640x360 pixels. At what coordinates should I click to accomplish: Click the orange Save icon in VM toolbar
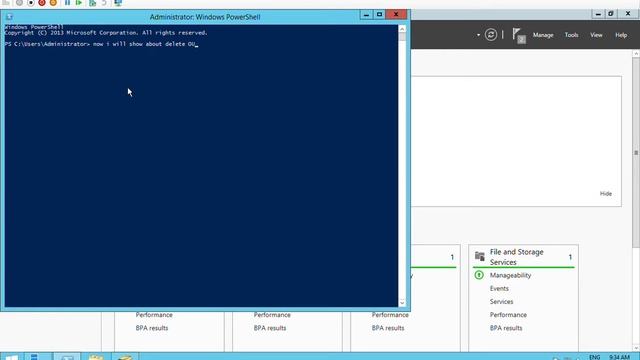(x=53, y=3)
